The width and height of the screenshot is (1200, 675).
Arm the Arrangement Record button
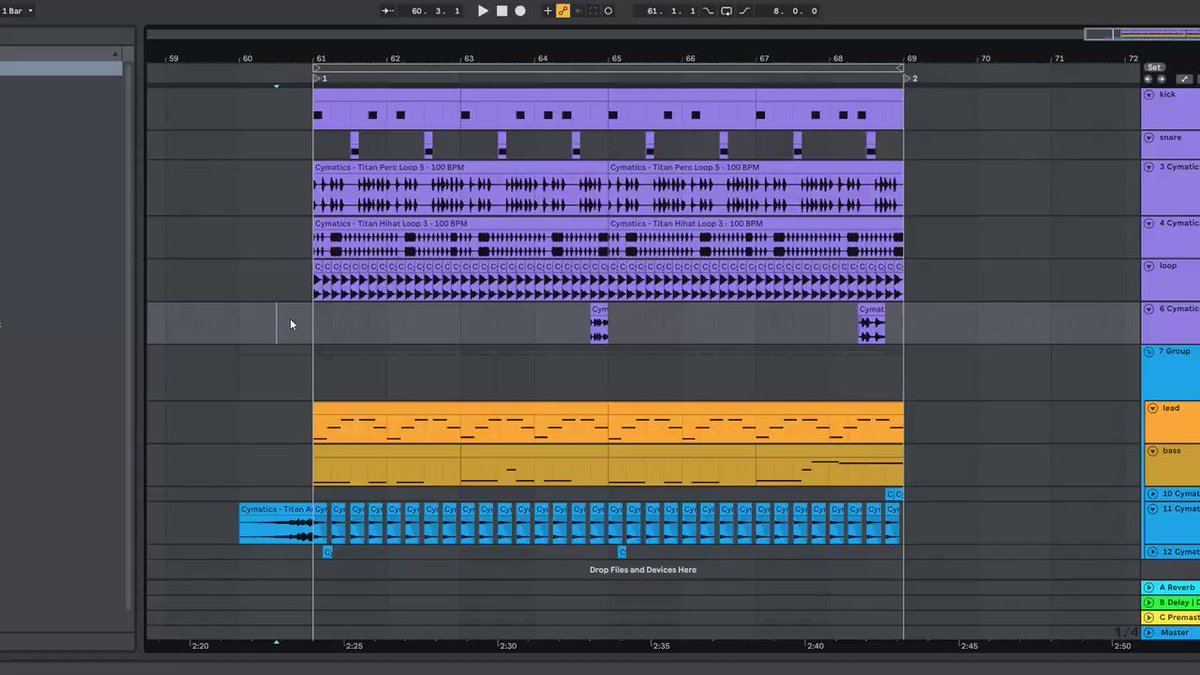point(520,11)
